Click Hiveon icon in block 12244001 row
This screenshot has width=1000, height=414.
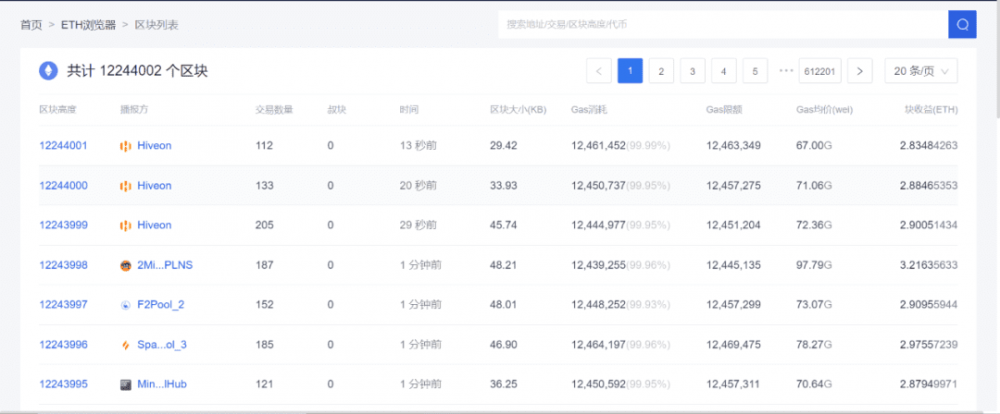coord(126,146)
